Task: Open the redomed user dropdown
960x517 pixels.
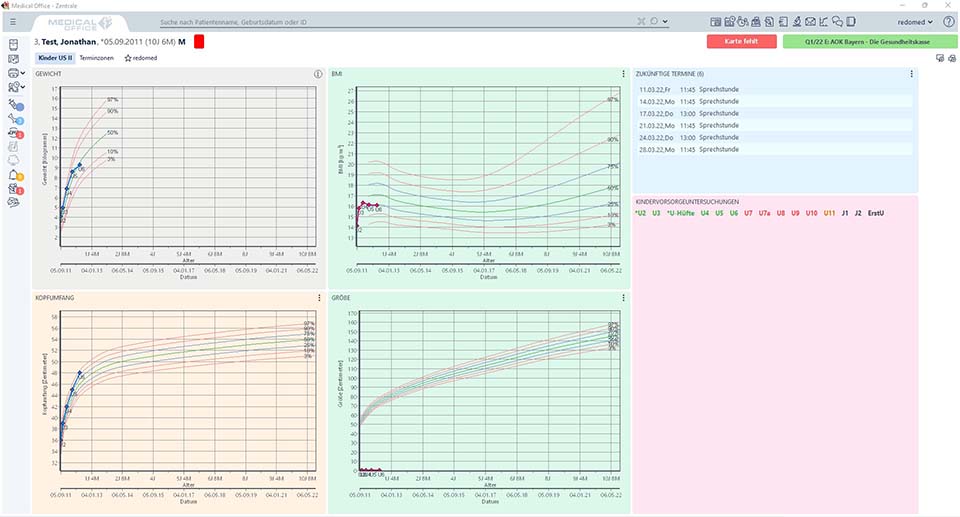Action: click(x=915, y=22)
